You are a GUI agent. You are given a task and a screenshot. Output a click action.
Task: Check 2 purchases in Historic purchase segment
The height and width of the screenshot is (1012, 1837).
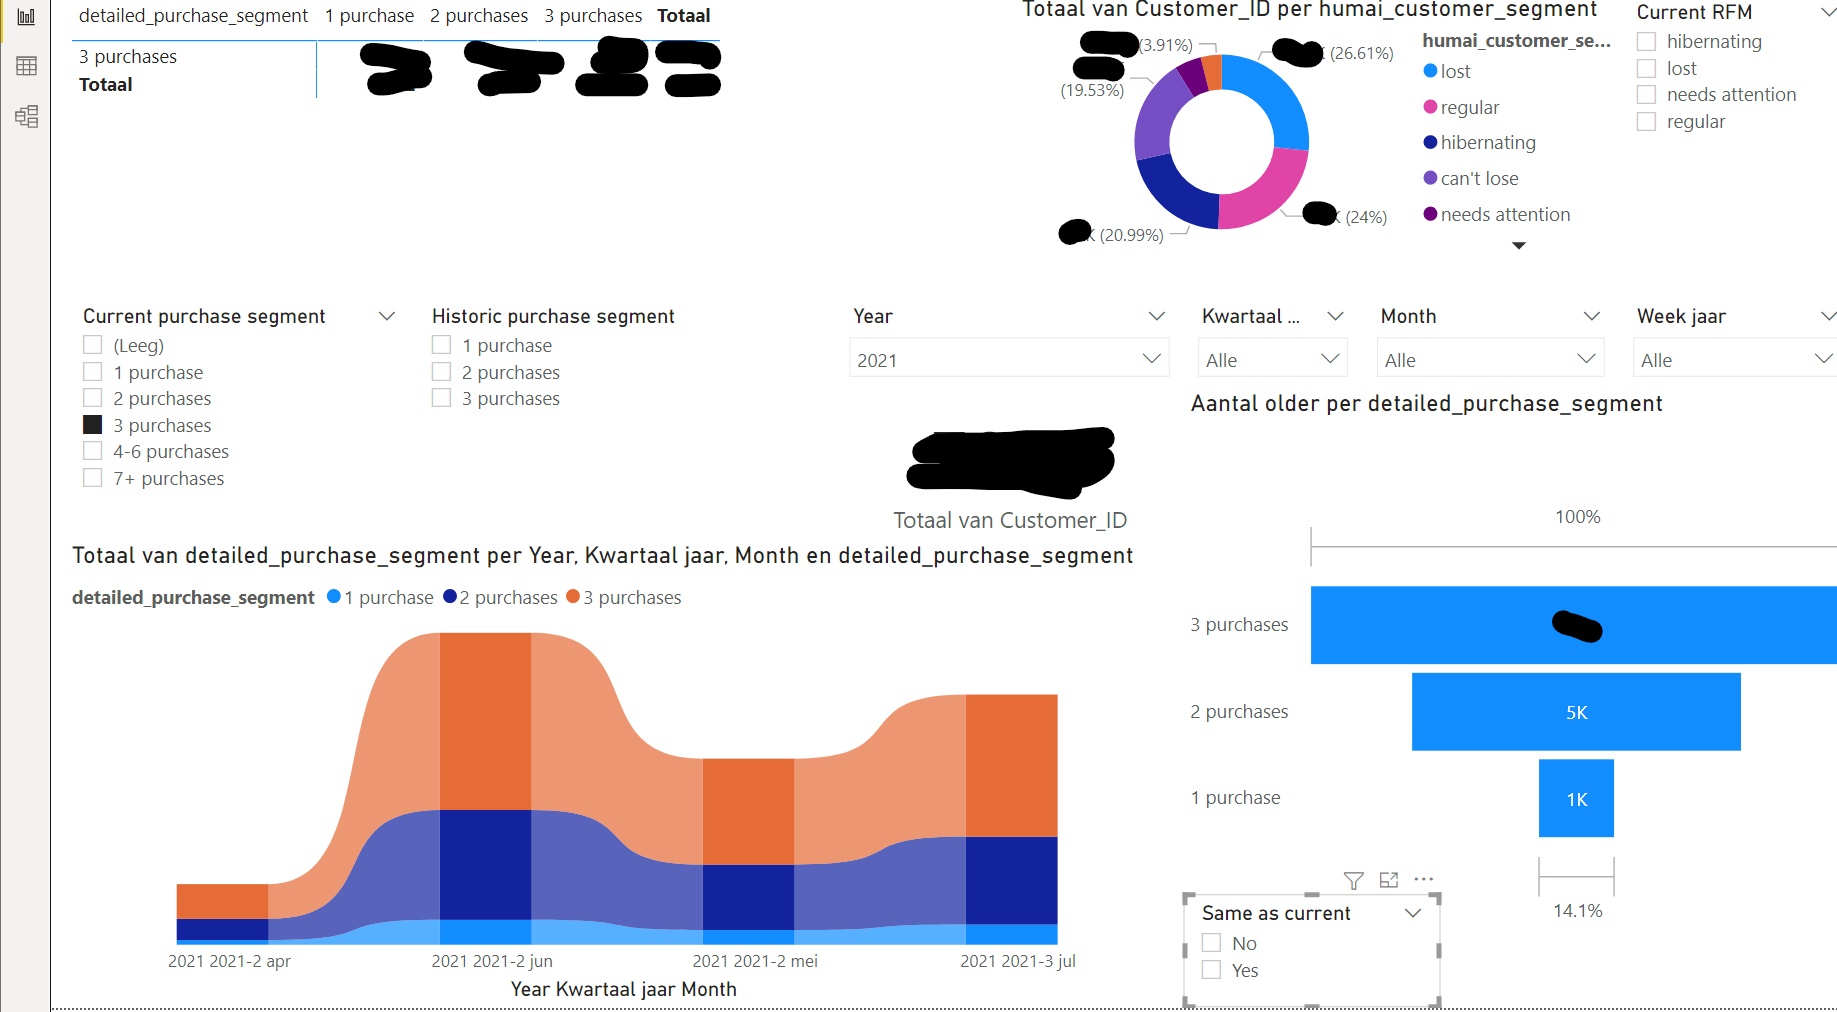pos(441,372)
